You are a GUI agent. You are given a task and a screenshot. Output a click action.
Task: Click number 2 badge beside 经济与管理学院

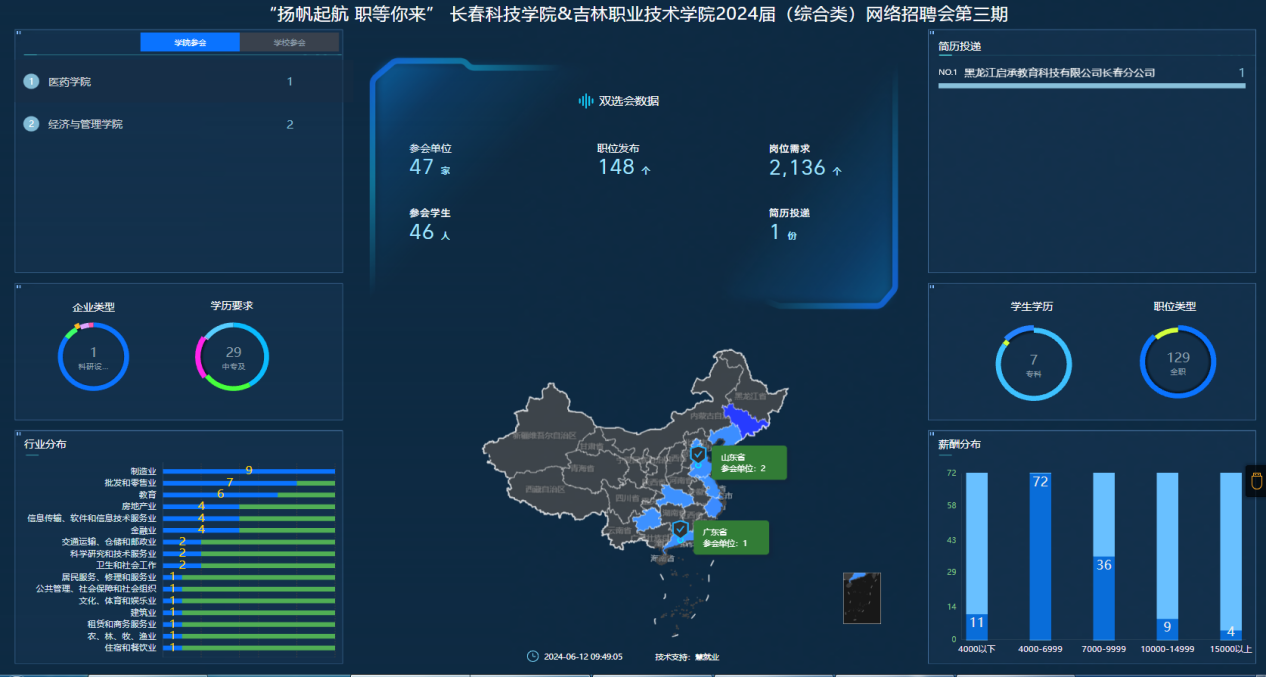point(31,125)
